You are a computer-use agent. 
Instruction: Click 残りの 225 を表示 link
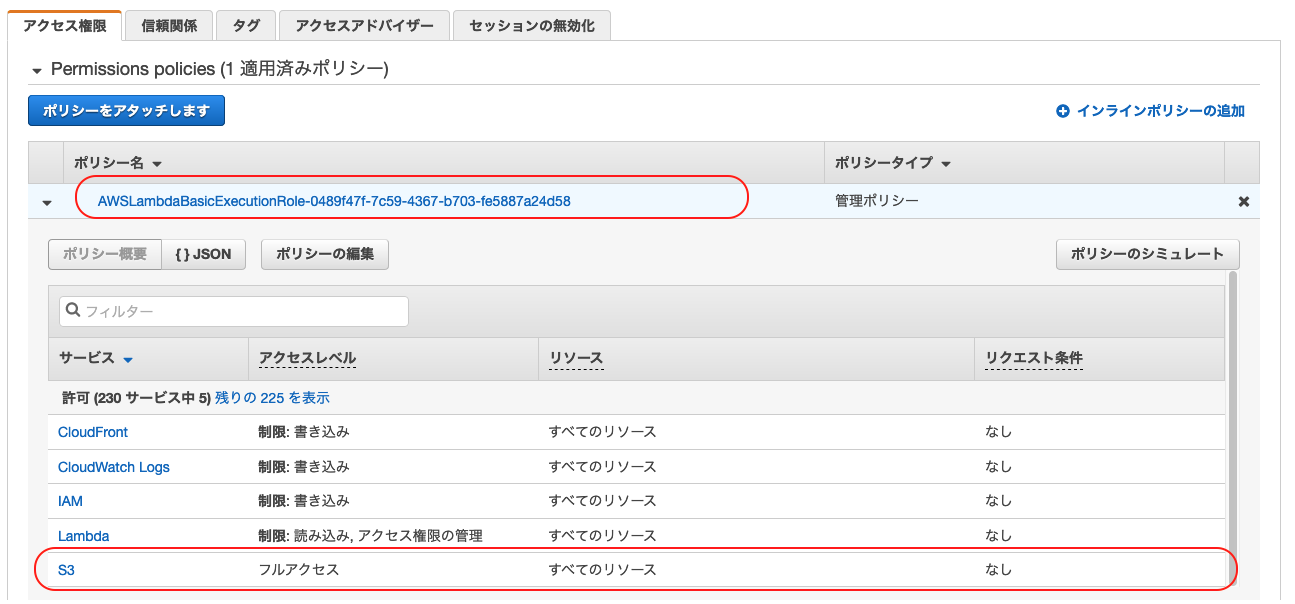[272, 398]
